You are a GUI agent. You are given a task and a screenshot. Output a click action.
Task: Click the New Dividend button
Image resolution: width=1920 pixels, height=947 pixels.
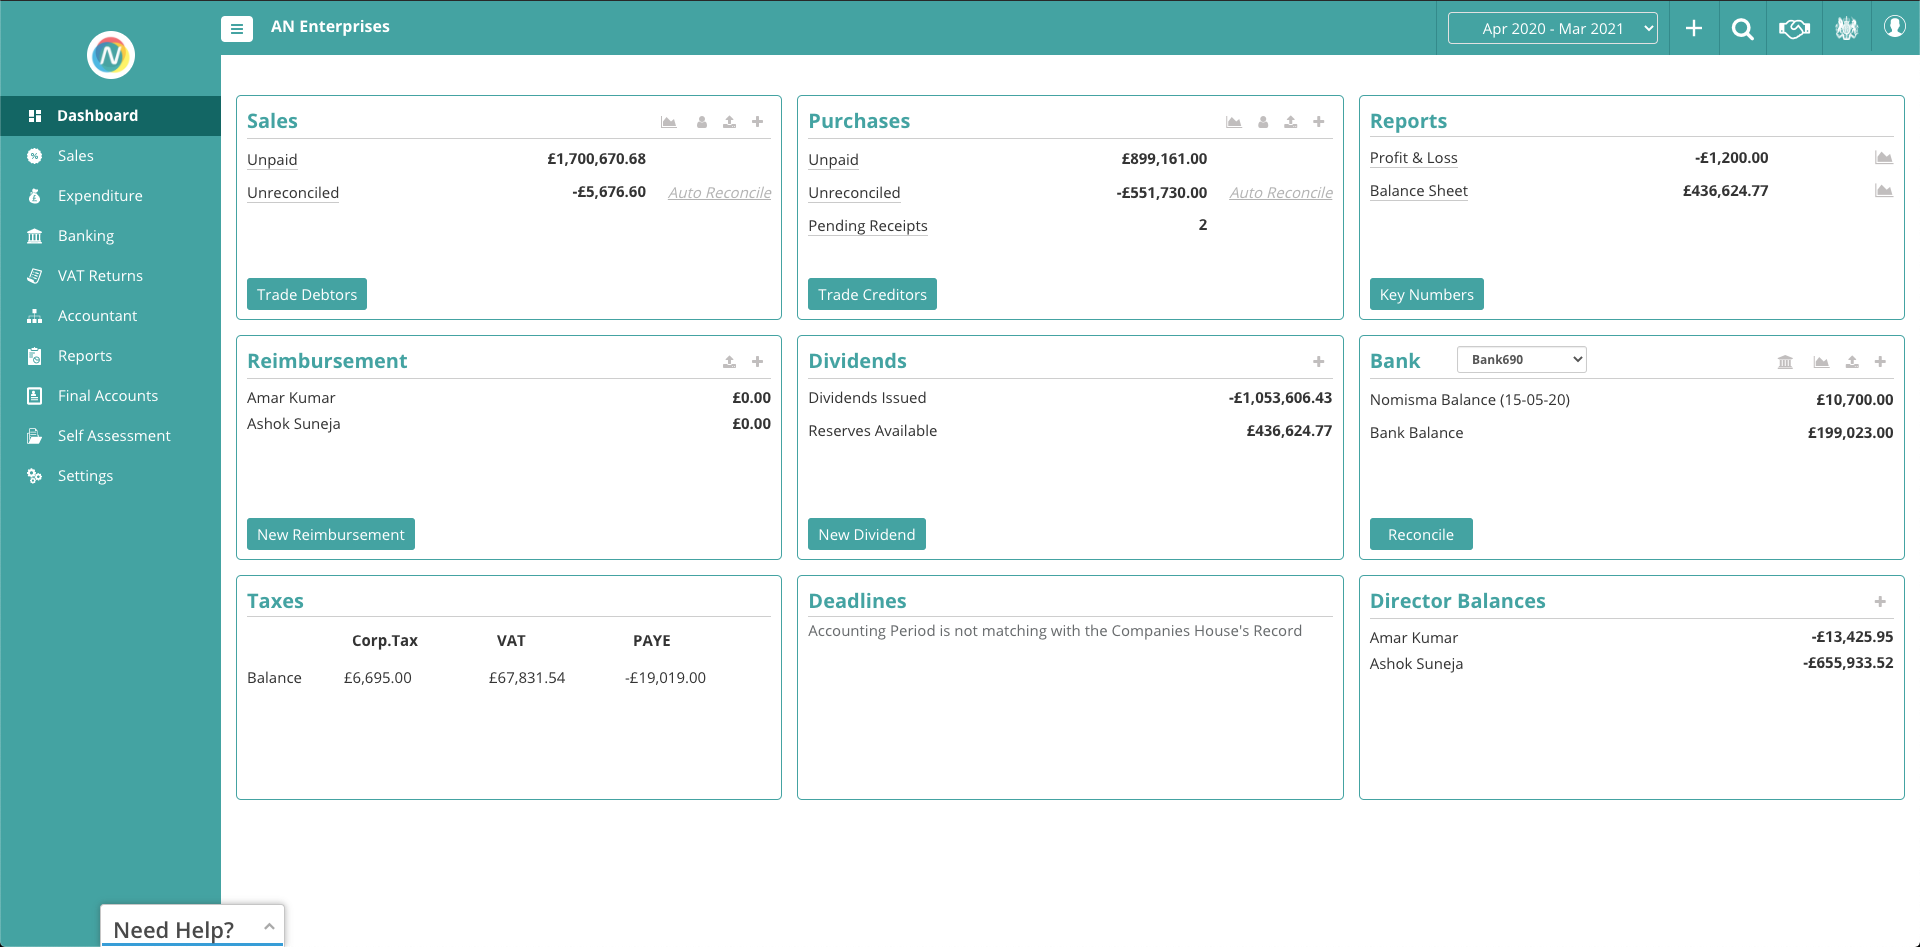click(866, 534)
